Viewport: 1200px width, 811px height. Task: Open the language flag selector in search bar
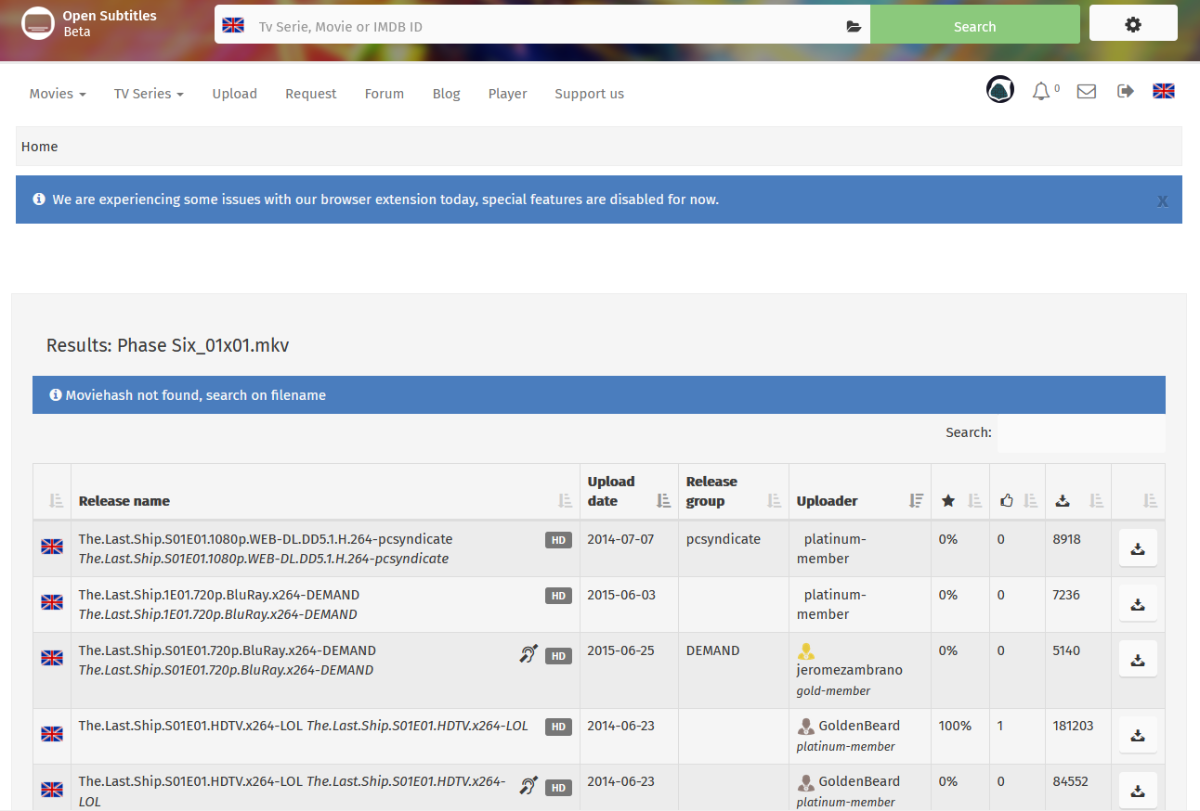(x=233, y=25)
